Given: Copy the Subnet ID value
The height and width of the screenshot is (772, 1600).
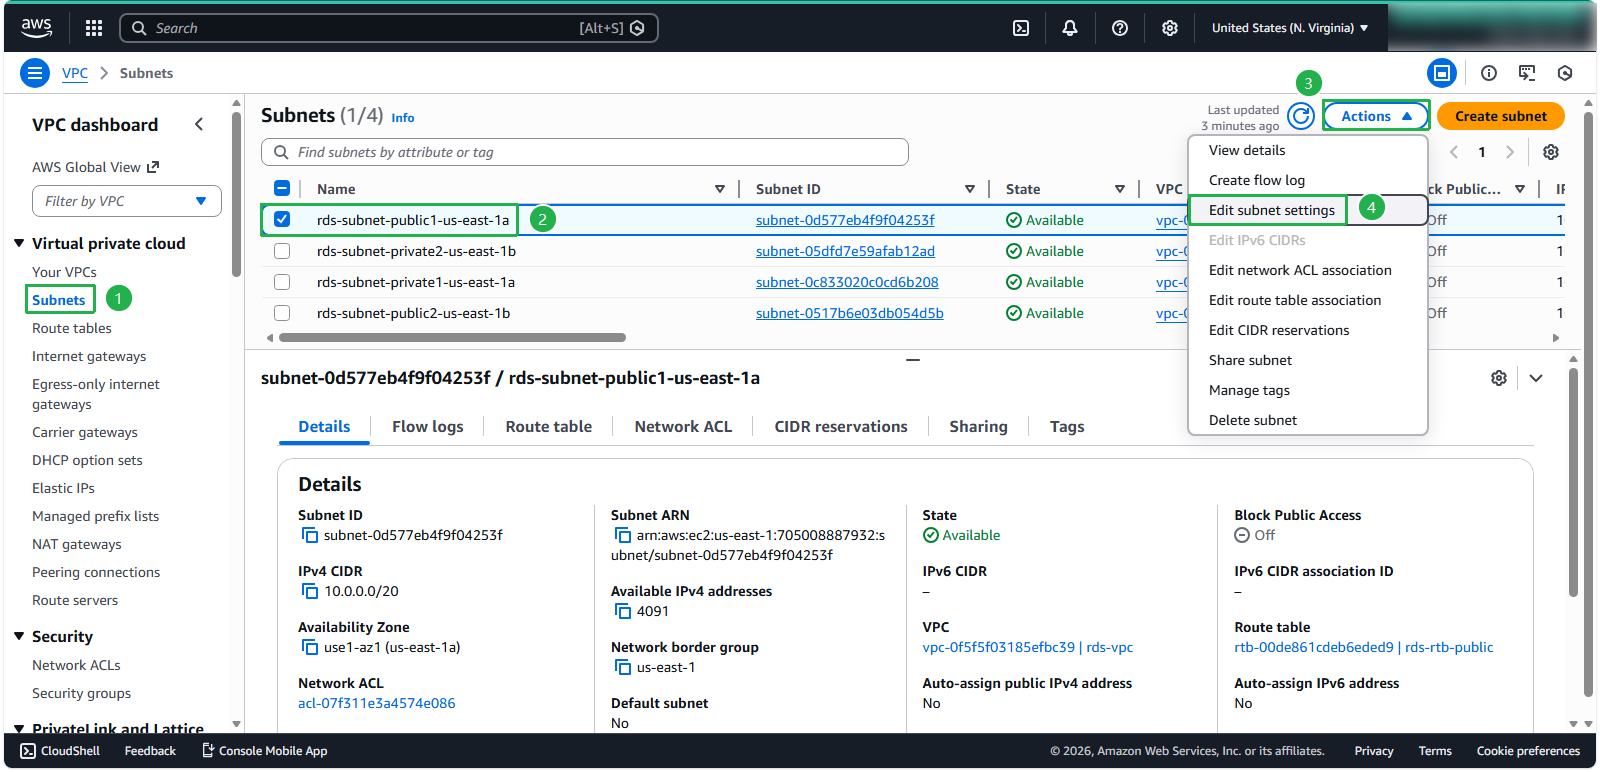Looking at the screenshot, I should click(x=310, y=536).
